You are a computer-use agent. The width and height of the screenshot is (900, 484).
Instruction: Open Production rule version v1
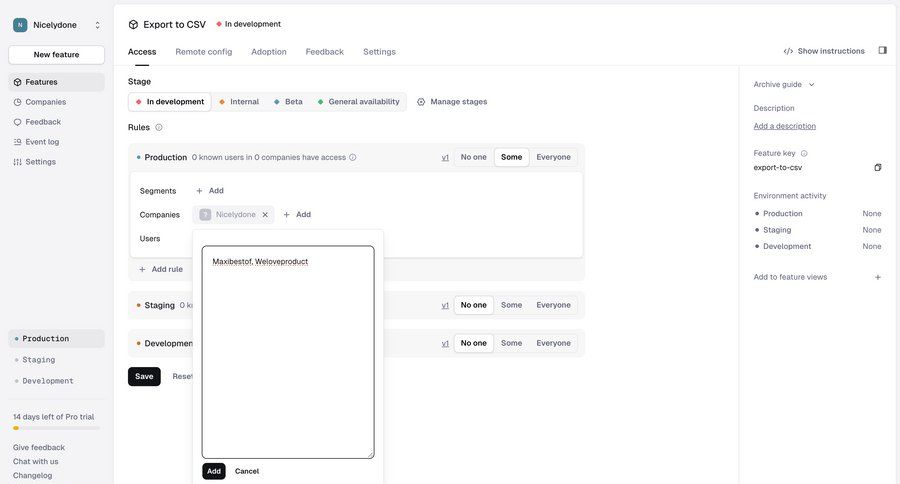(x=445, y=157)
